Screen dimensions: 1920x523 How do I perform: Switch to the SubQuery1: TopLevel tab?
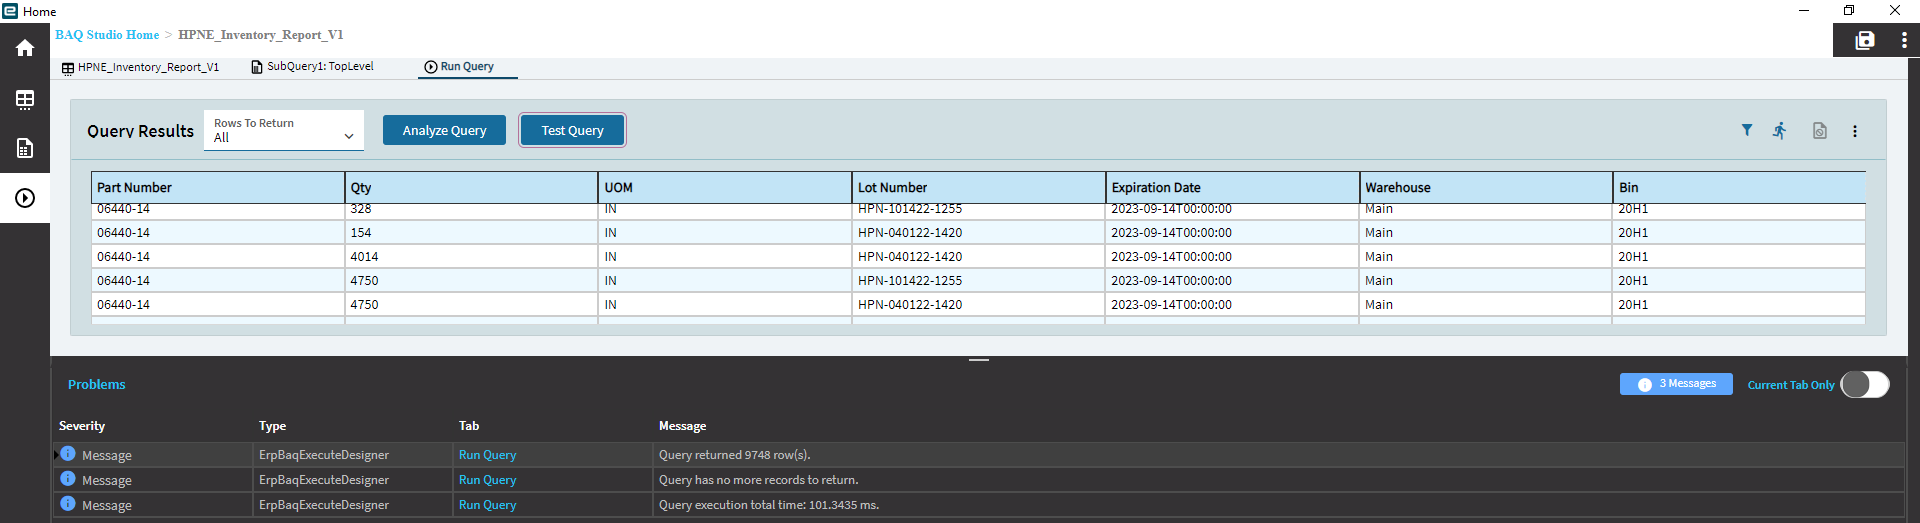click(x=312, y=66)
